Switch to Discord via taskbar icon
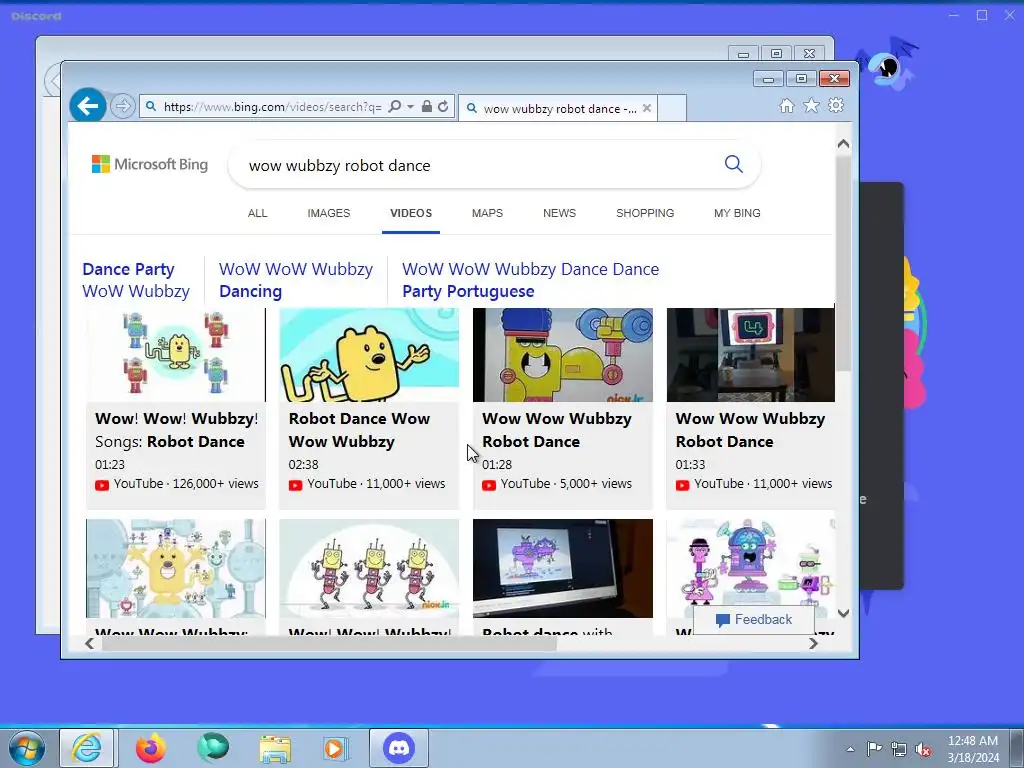 tap(399, 748)
